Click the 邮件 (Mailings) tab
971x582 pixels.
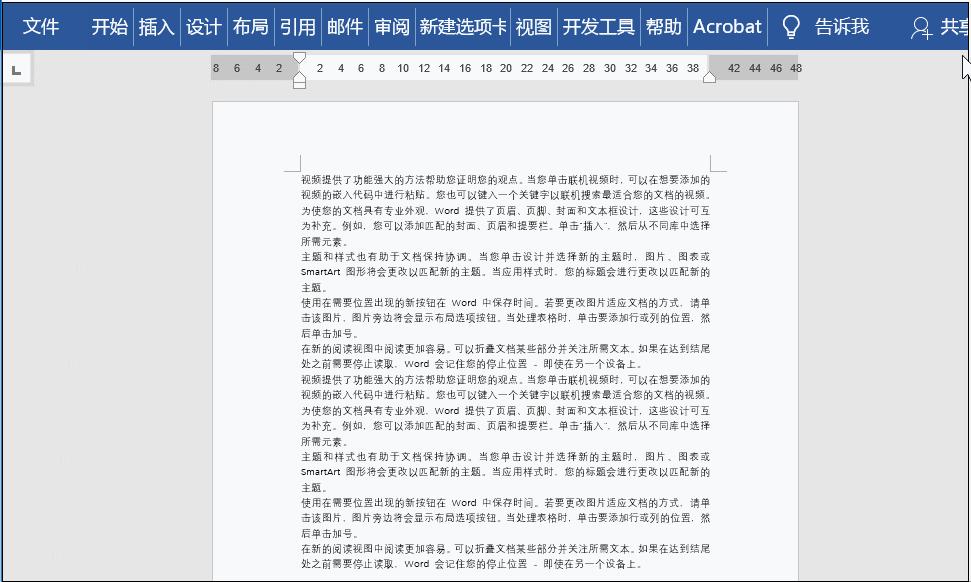point(343,27)
